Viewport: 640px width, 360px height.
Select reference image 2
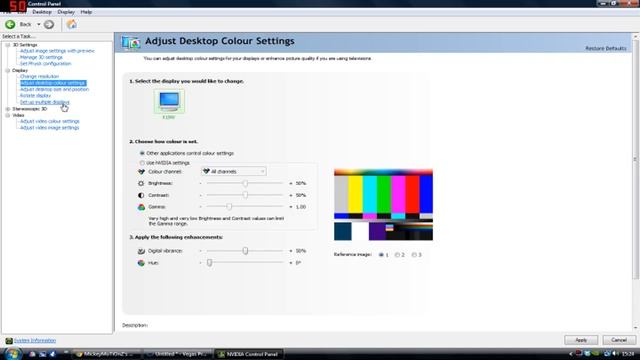397,255
